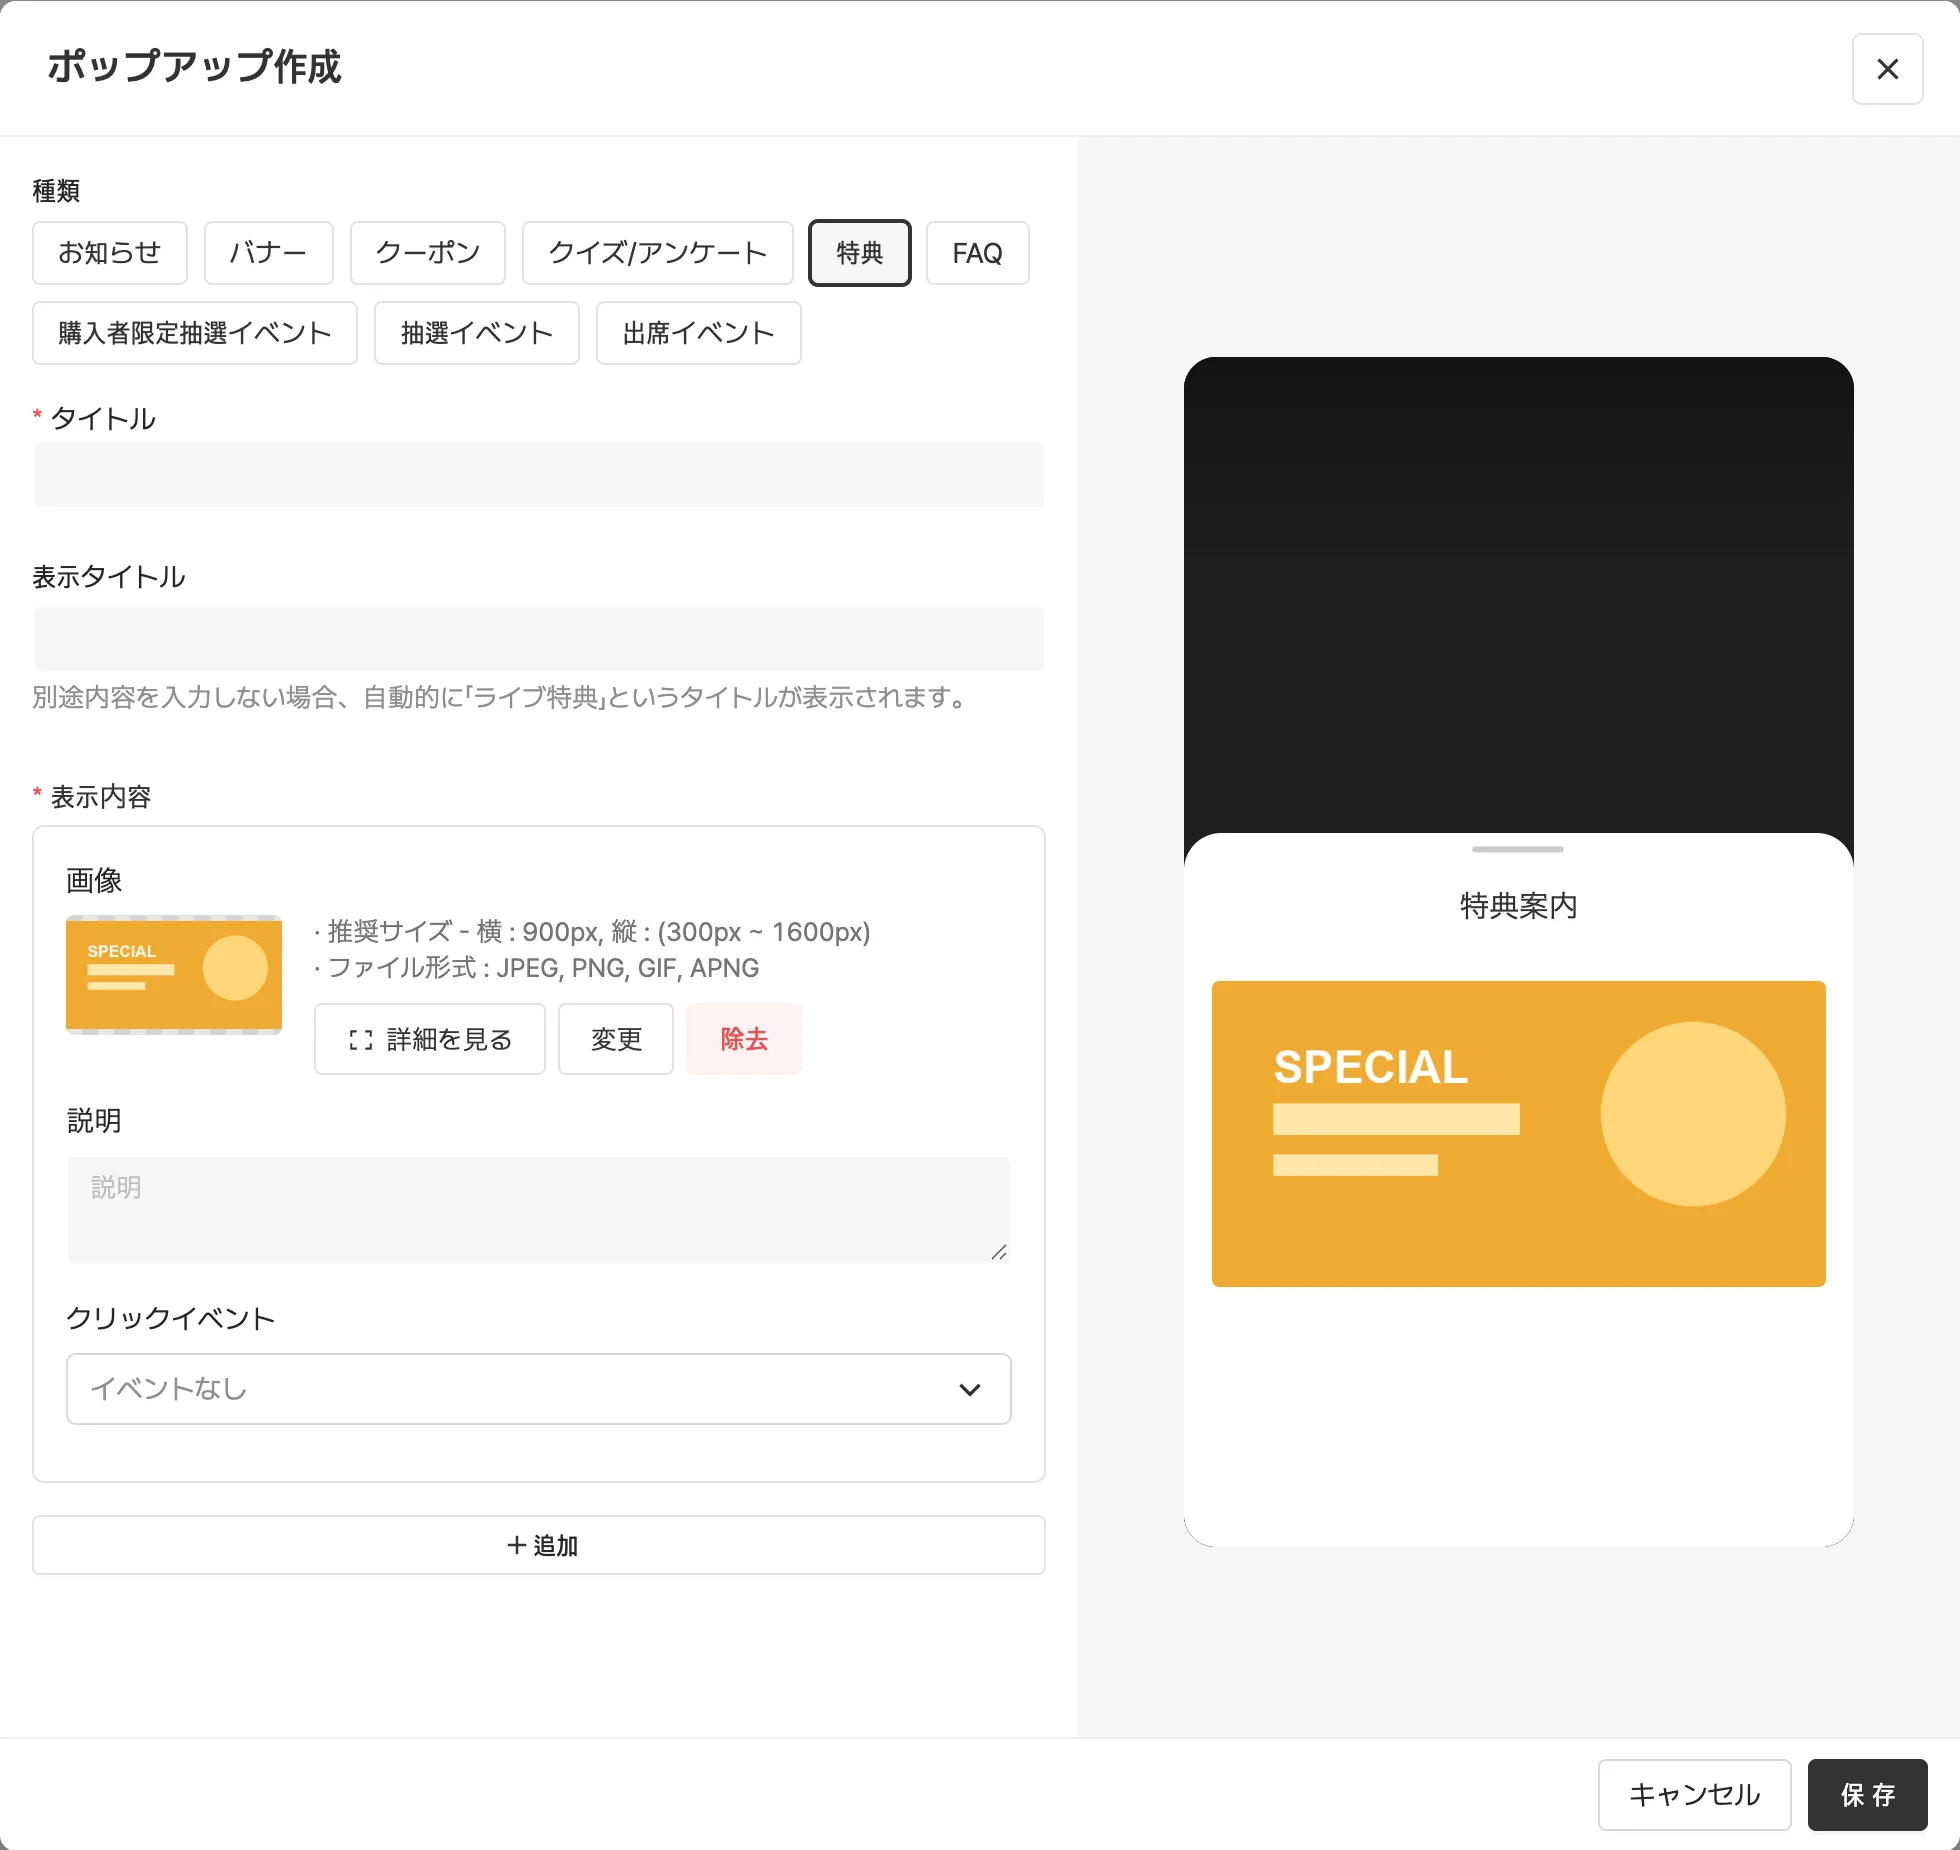
Task: Remove the image with 除去
Action: point(744,1039)
